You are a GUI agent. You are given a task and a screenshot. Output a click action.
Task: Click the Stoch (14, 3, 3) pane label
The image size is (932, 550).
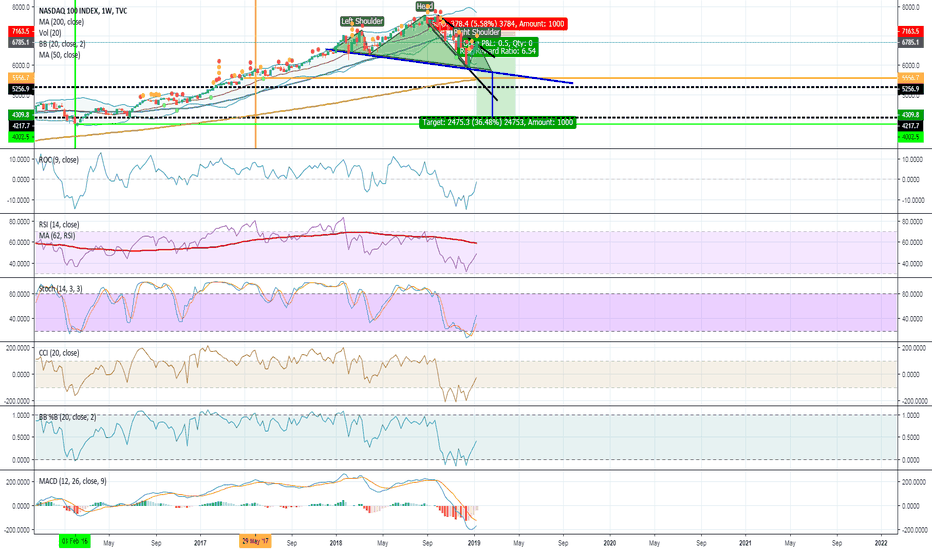coord(61,288)
